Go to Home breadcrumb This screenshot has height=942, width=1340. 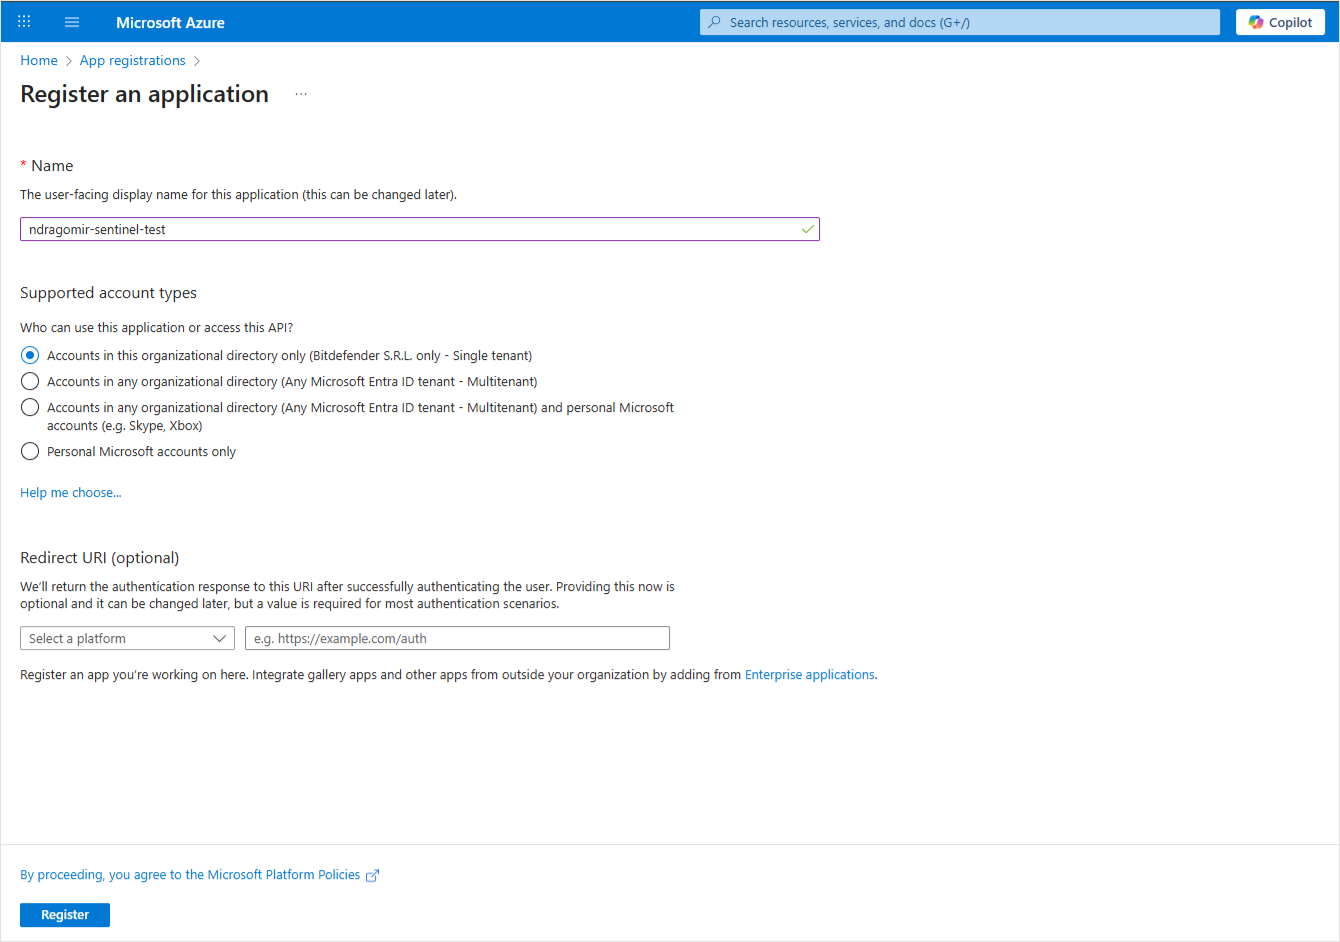click(x=39, y=61)
